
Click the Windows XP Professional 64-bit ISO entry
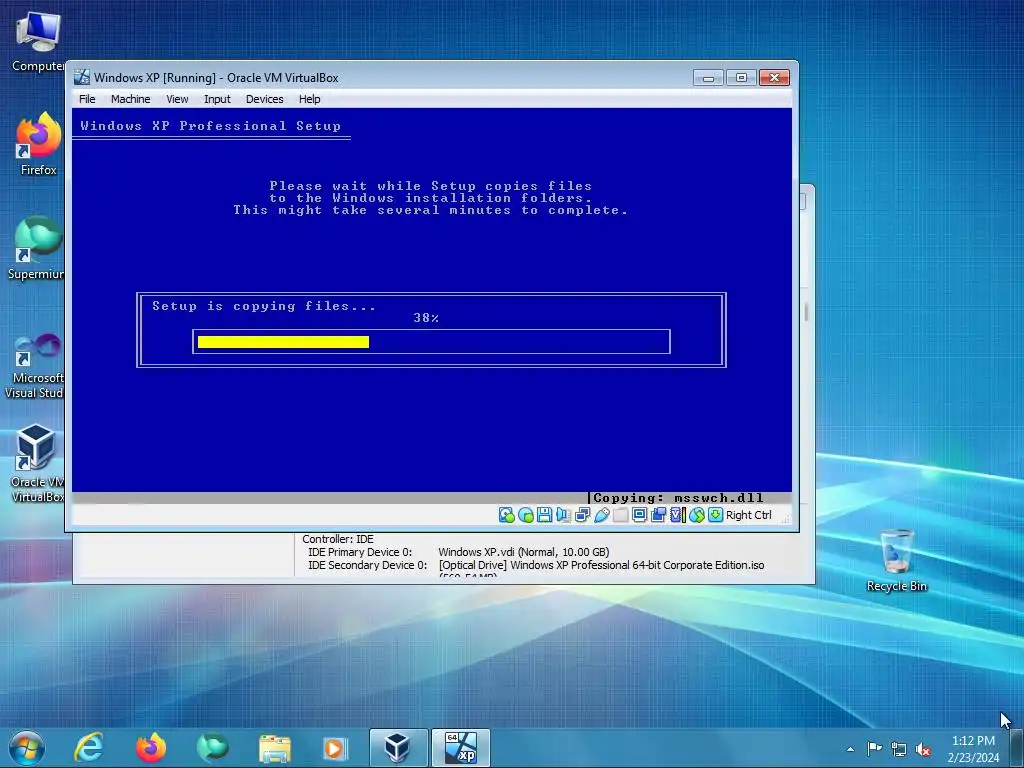tap(601, 566)
